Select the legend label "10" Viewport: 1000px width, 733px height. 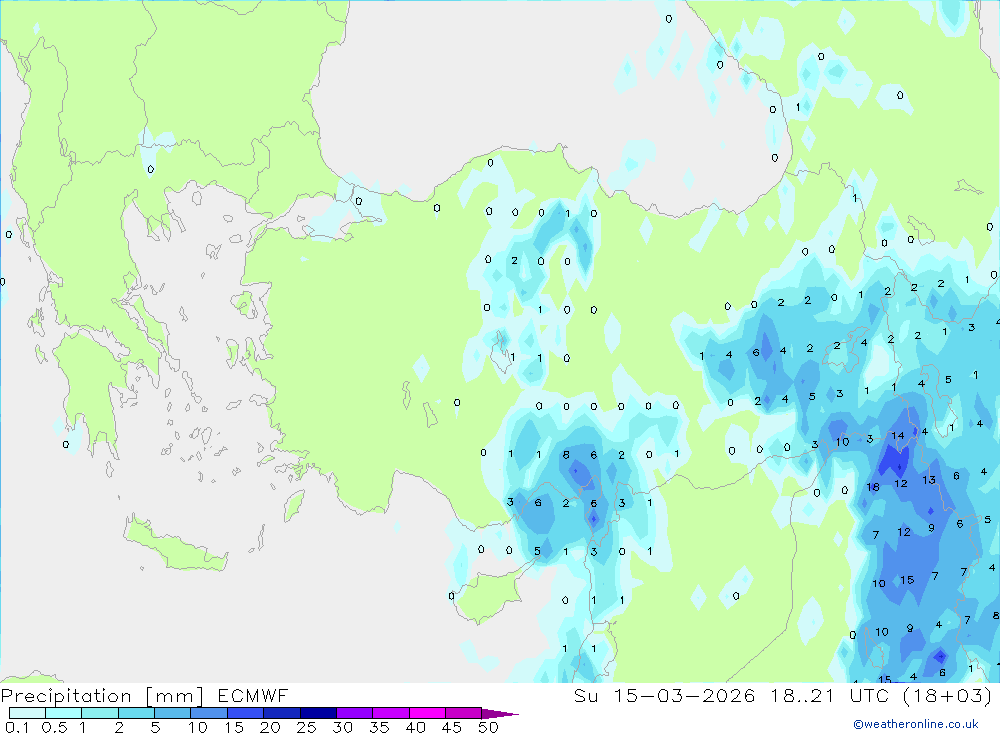(x=198, y=727)
